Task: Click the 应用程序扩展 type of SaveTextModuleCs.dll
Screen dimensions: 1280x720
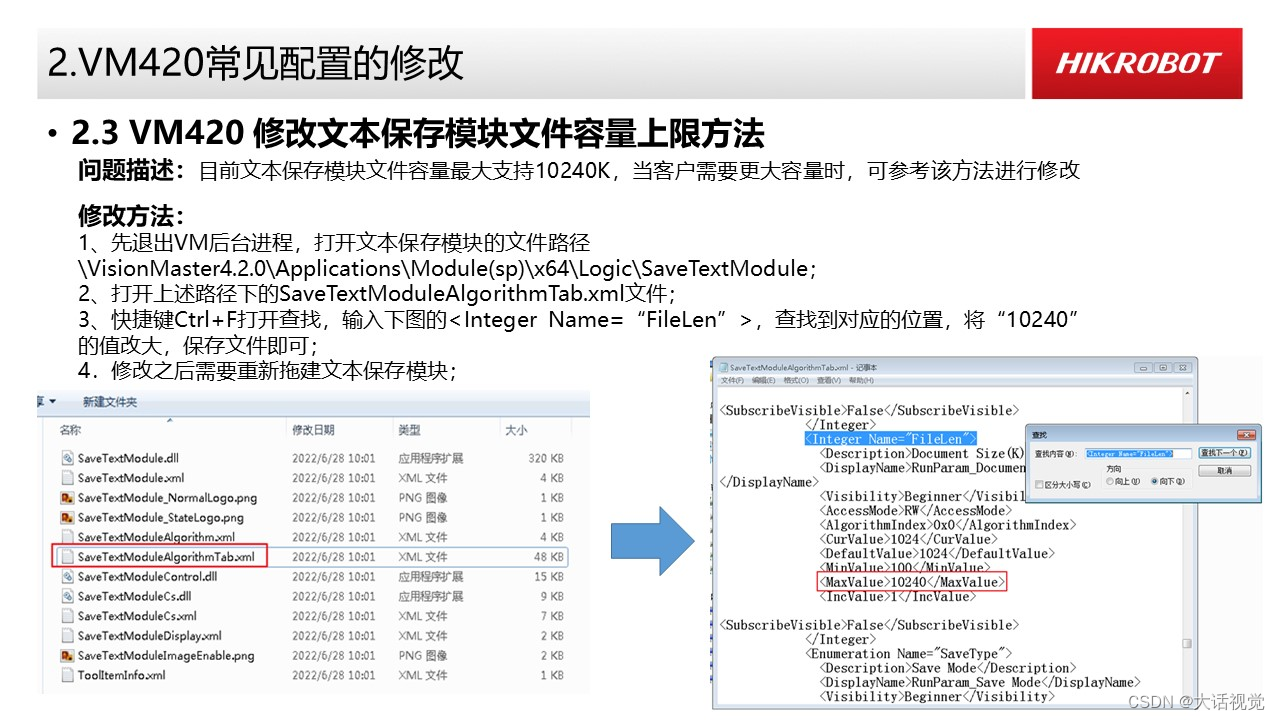Action: click(x=430, y=596)
